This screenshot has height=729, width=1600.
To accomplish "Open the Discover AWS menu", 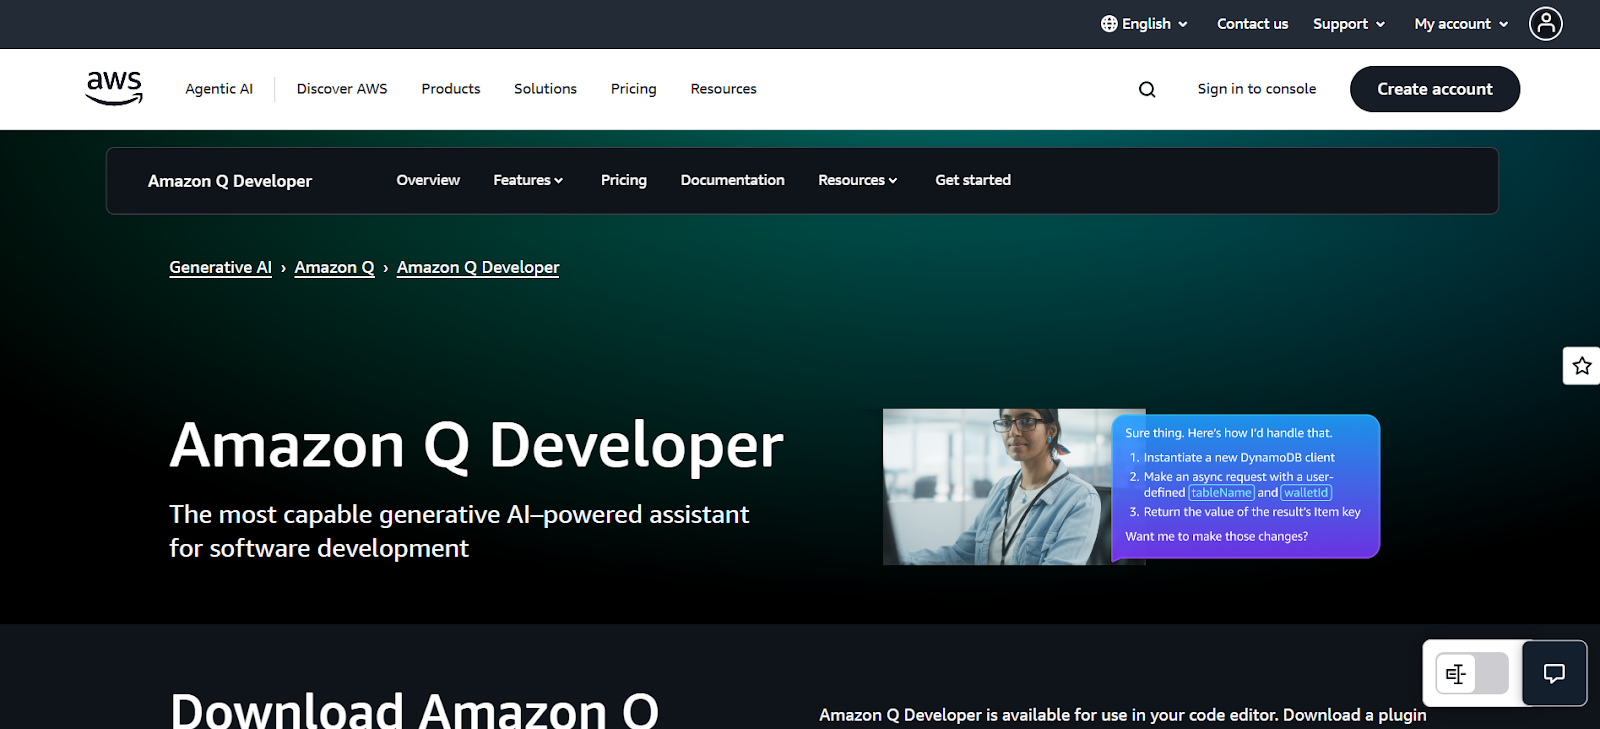I will [x=342, y=89].
